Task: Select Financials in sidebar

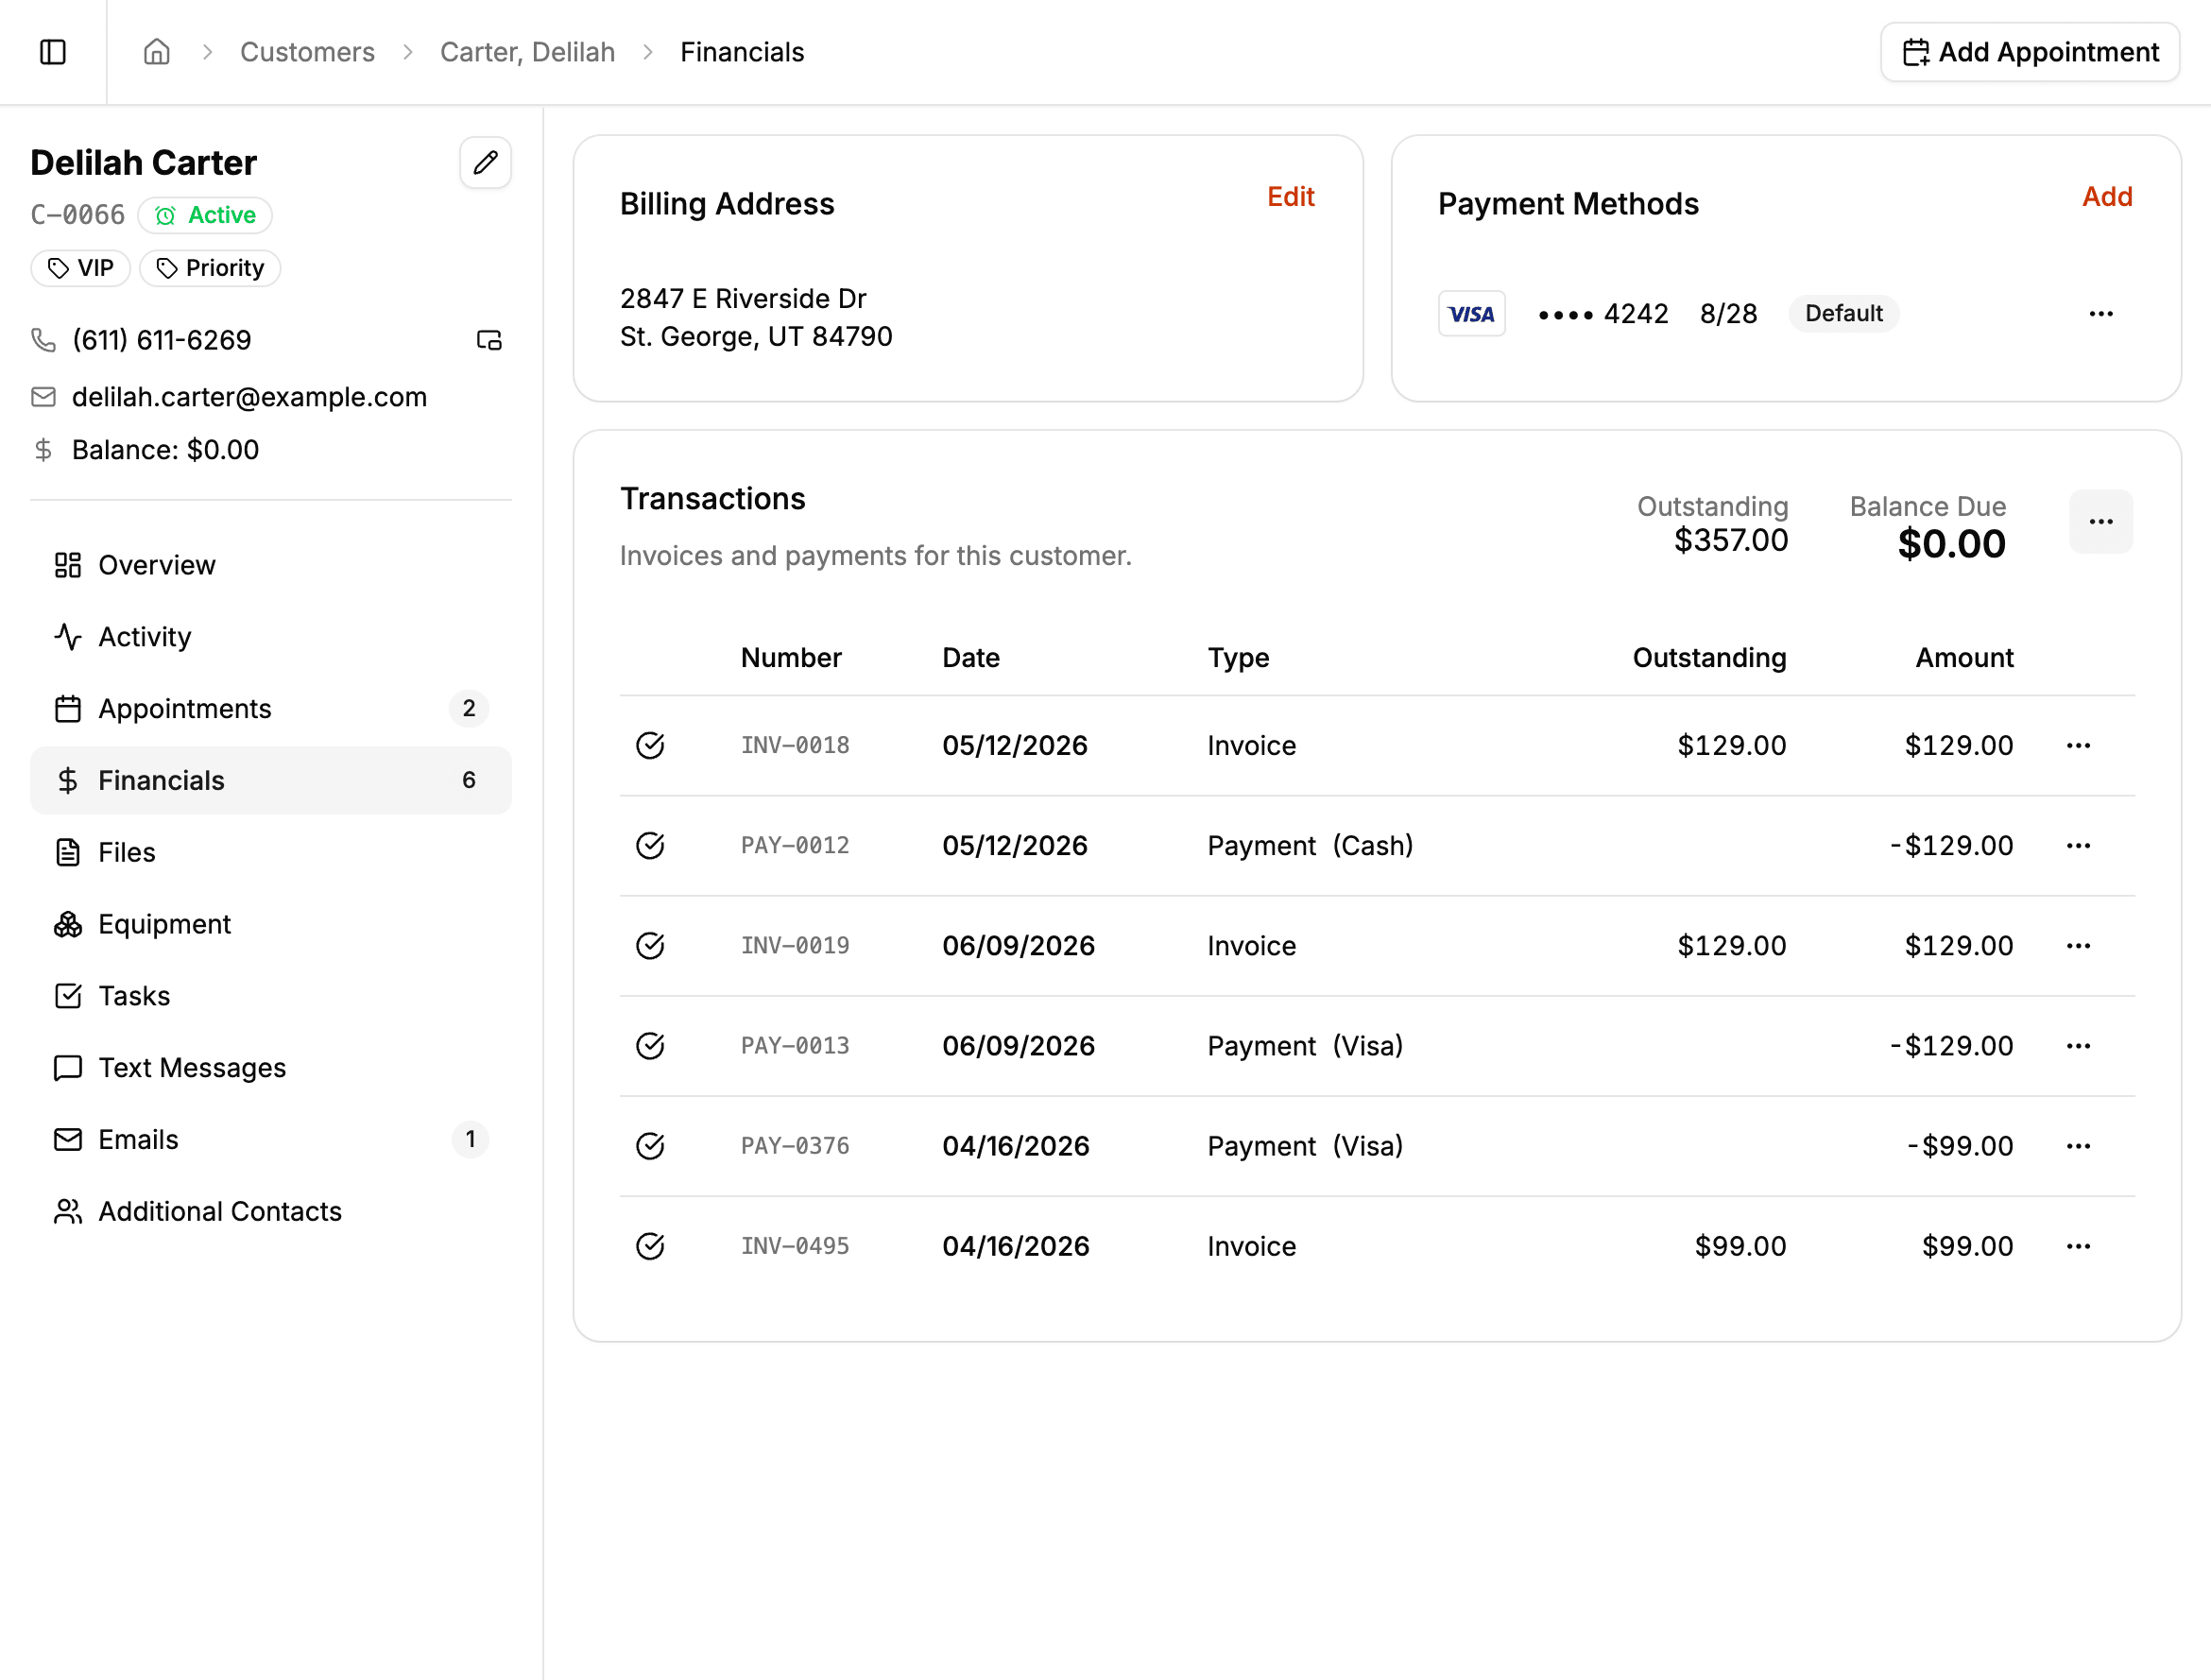Action: (271, 781)
